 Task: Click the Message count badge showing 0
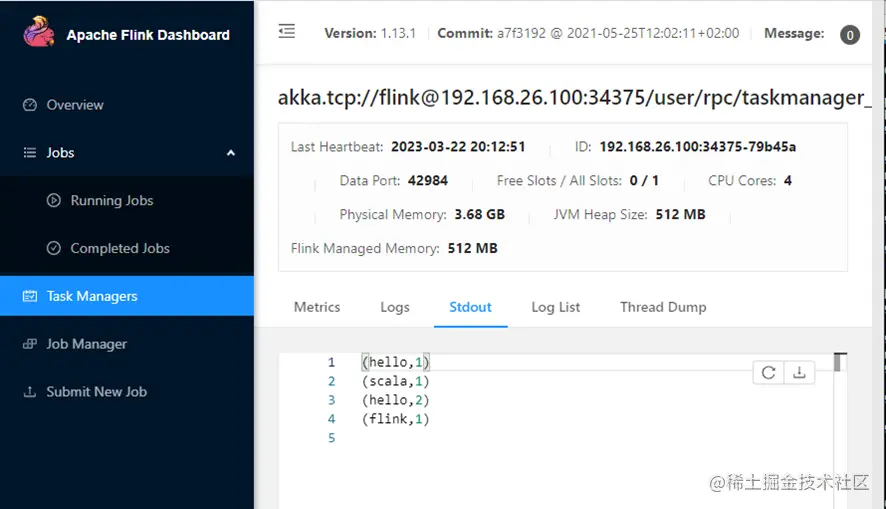(x=850, y=35)
